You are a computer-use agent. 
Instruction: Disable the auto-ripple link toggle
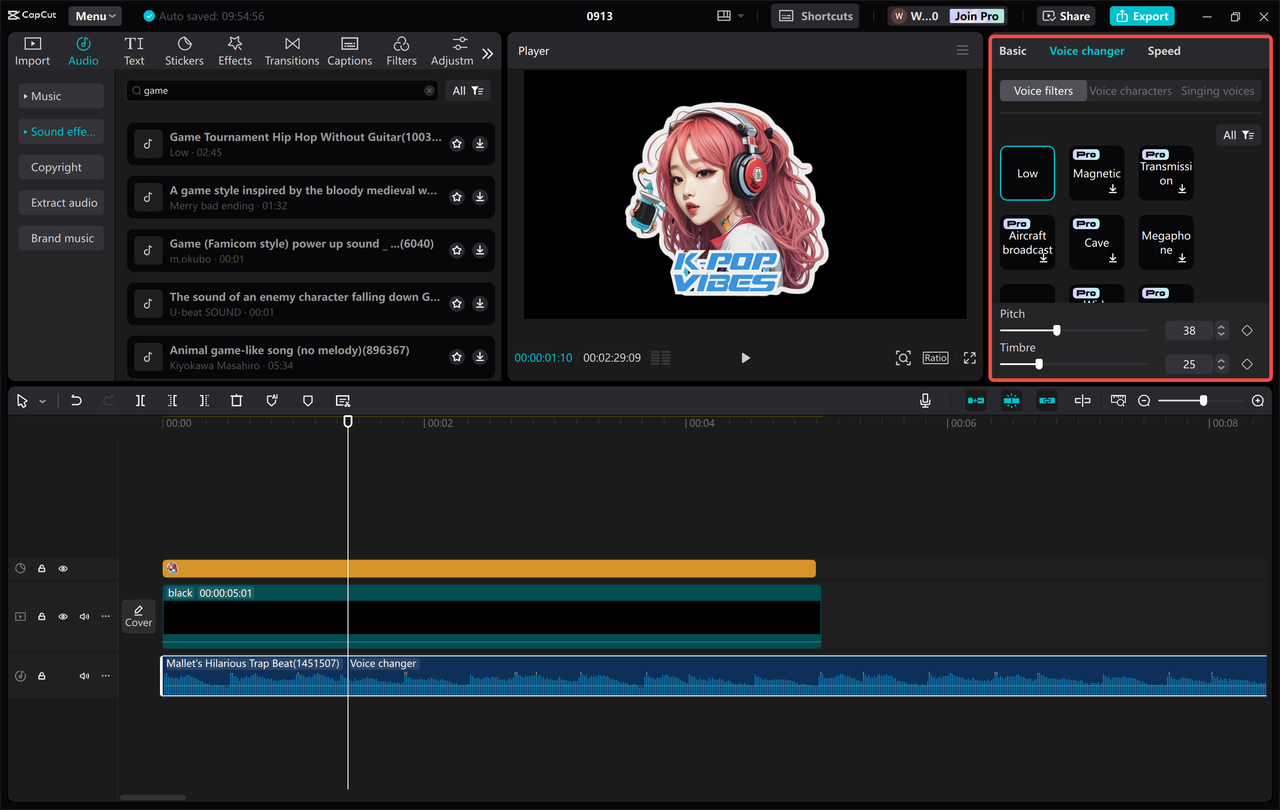click(x=1047, y=400)
